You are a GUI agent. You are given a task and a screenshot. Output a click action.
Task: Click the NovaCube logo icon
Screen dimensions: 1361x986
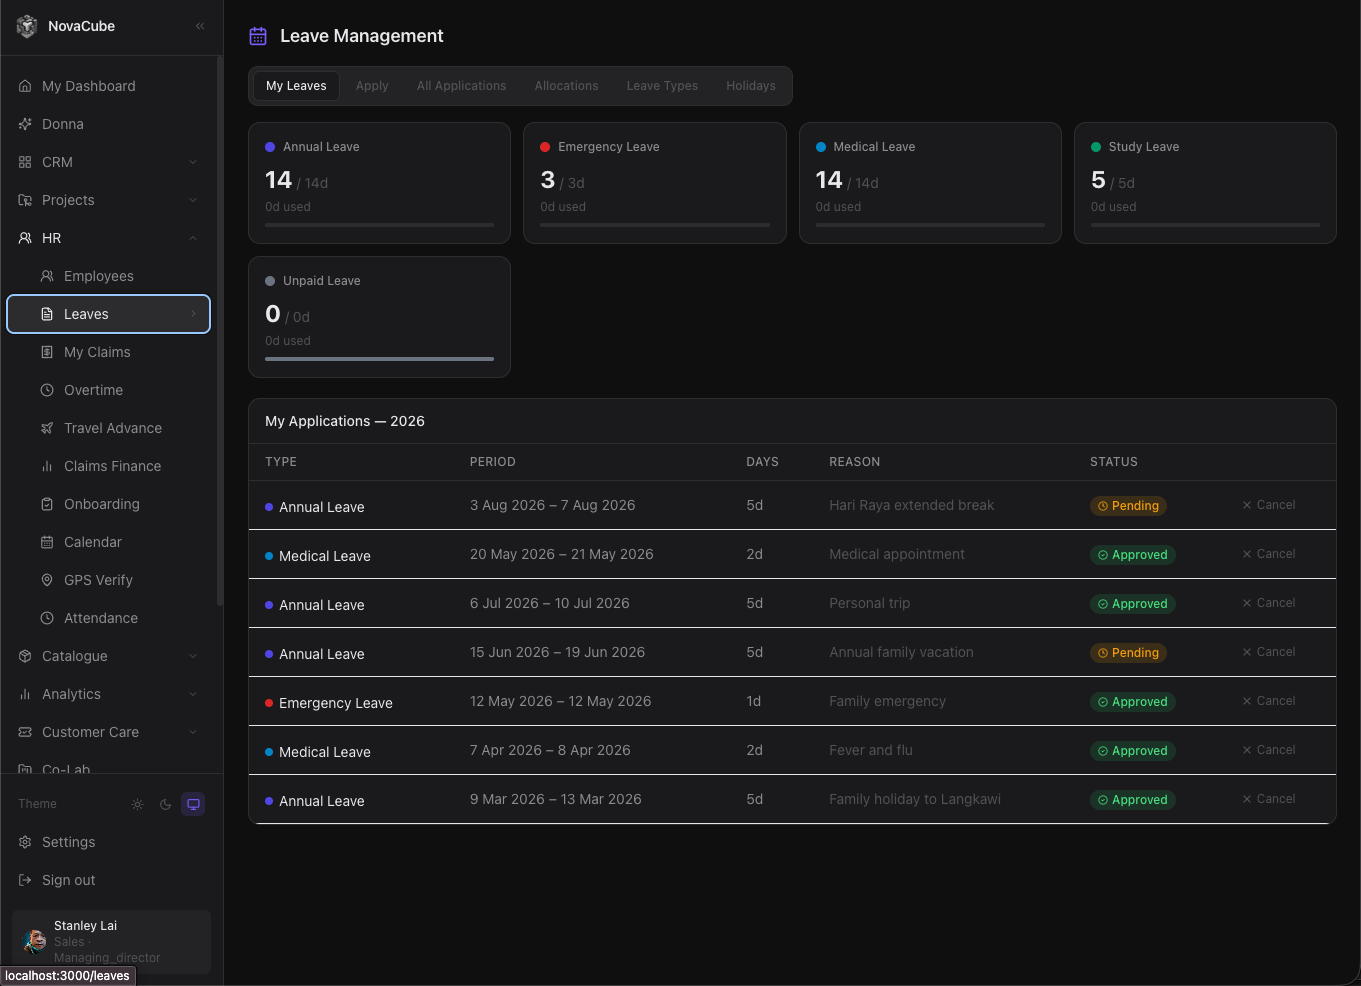pyautogui.click(x=27, y=26)
